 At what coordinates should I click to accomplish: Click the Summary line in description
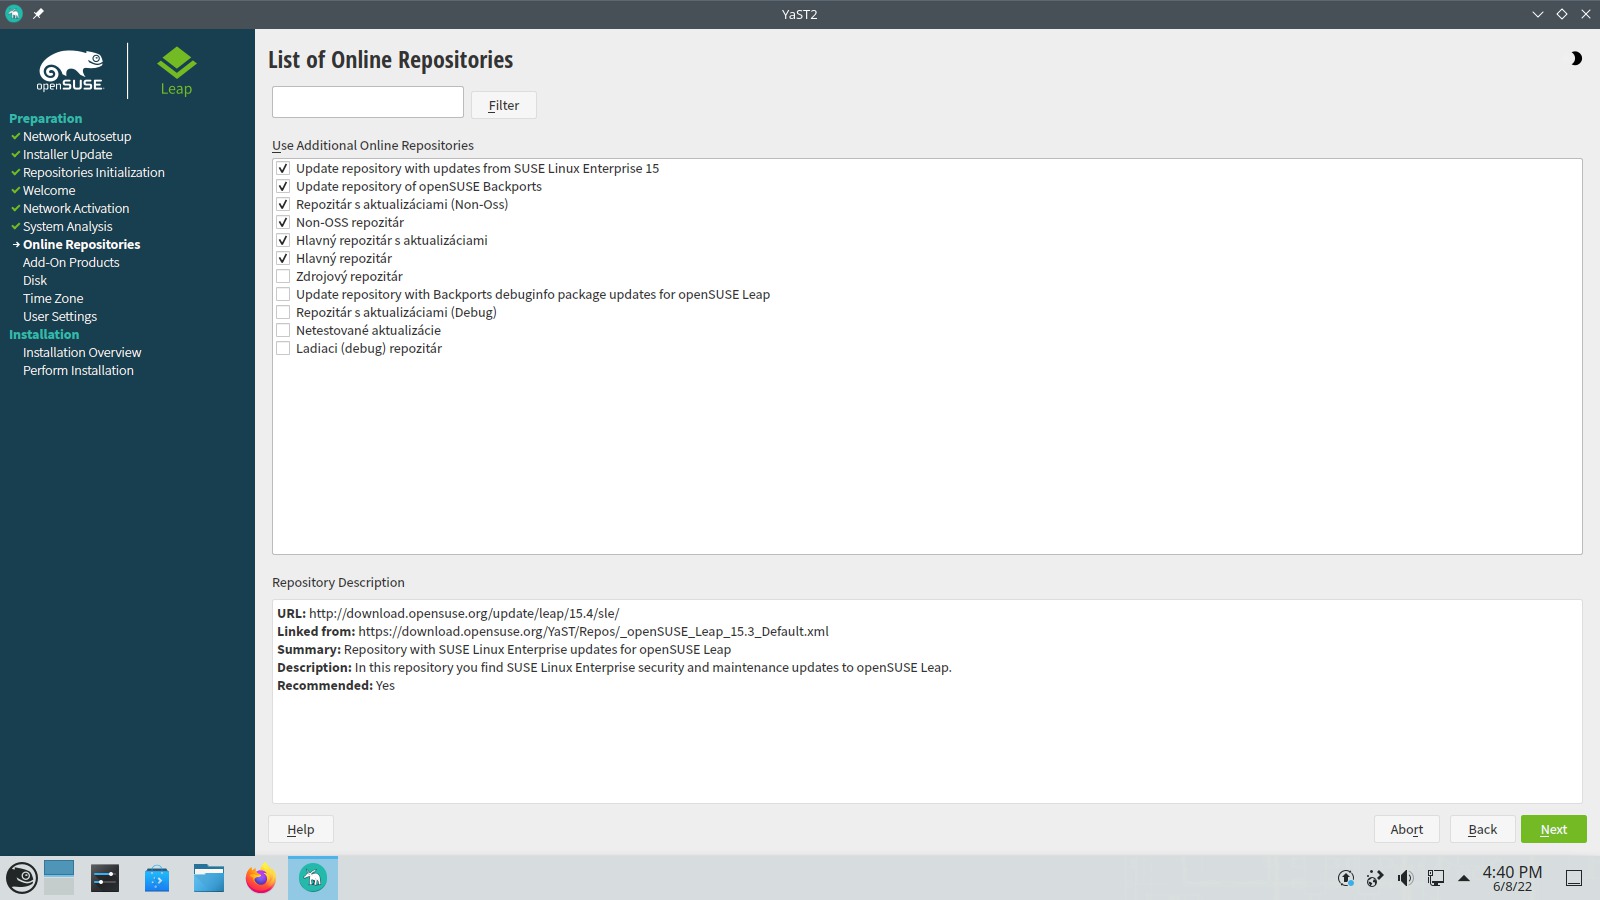tap(504, 649)
